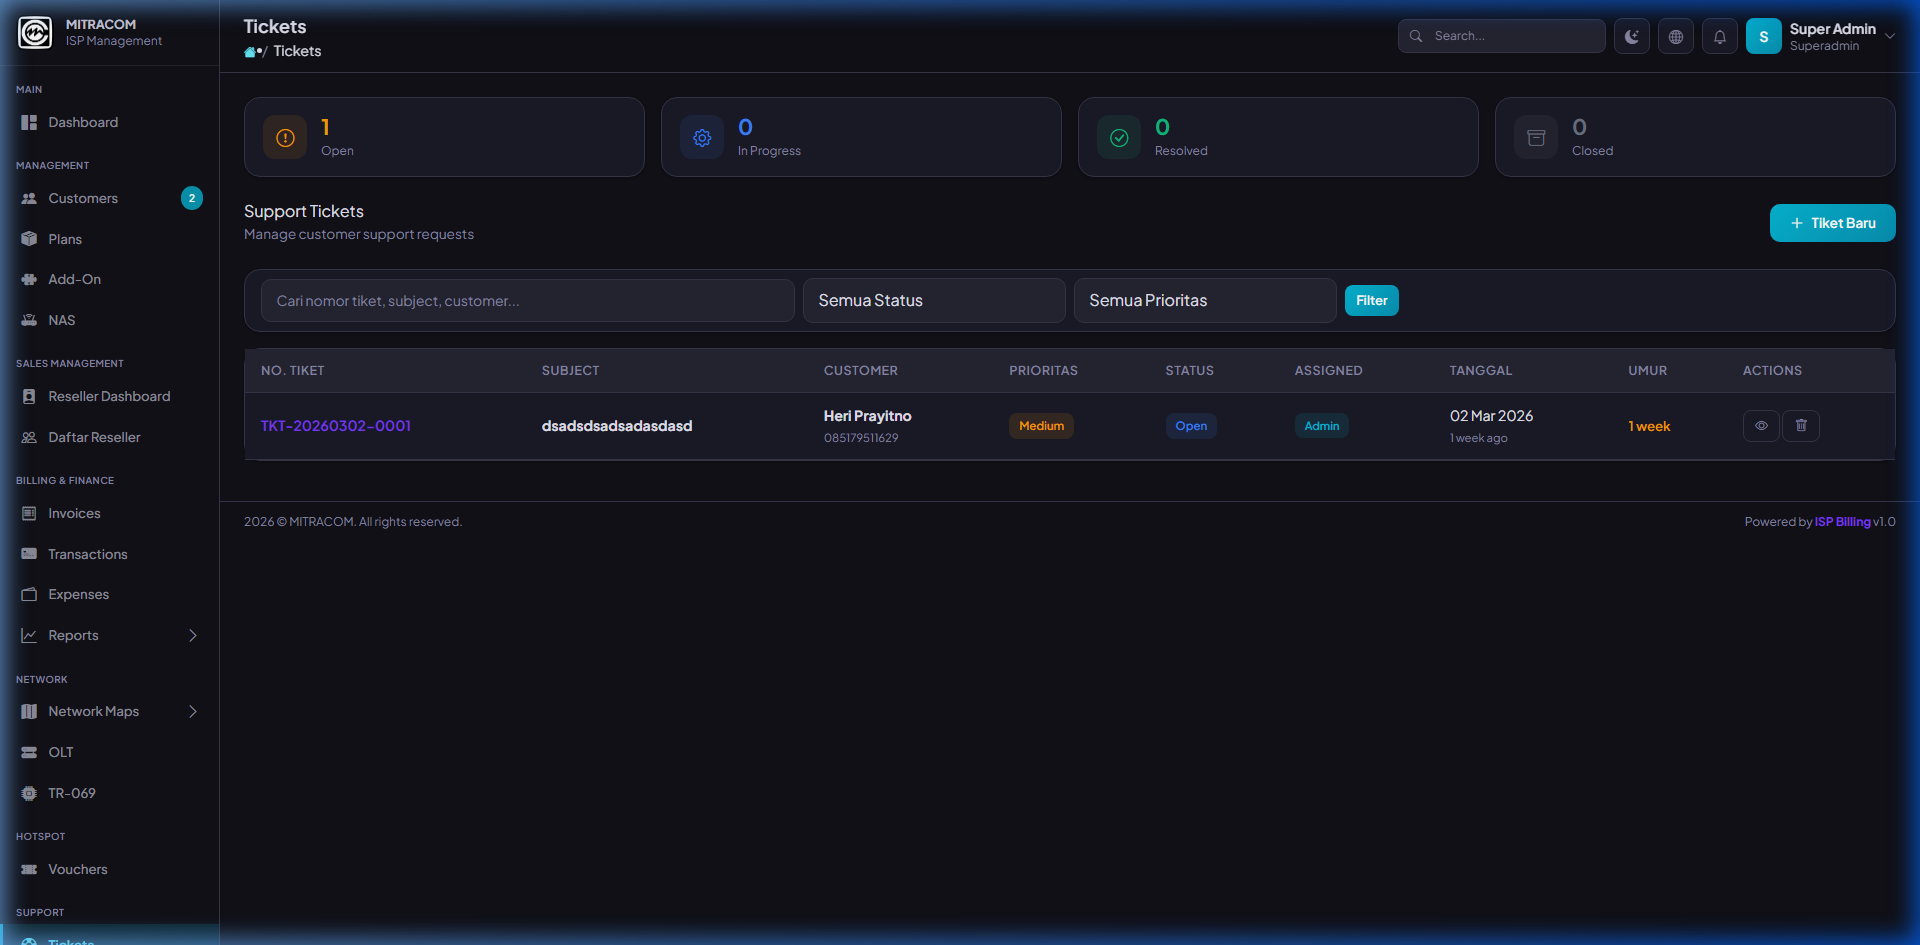Open the Semua Prioritas dropdown

[x=1204, y=301]
